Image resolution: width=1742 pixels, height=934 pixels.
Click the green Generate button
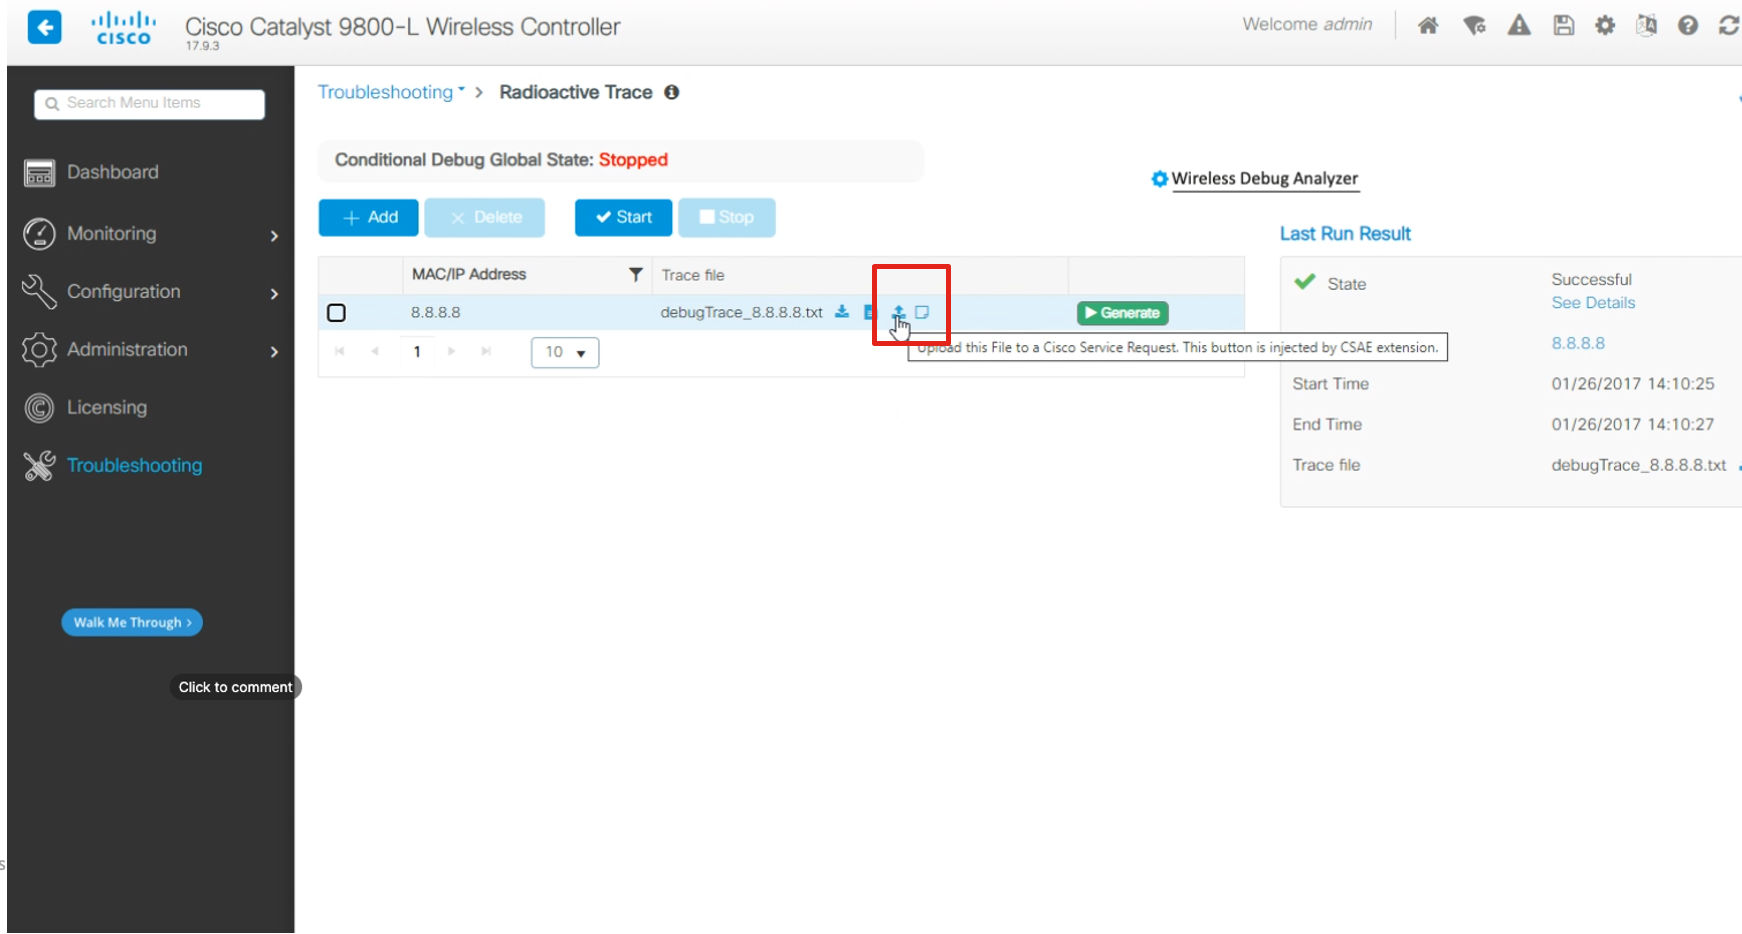pos(1123,313)
